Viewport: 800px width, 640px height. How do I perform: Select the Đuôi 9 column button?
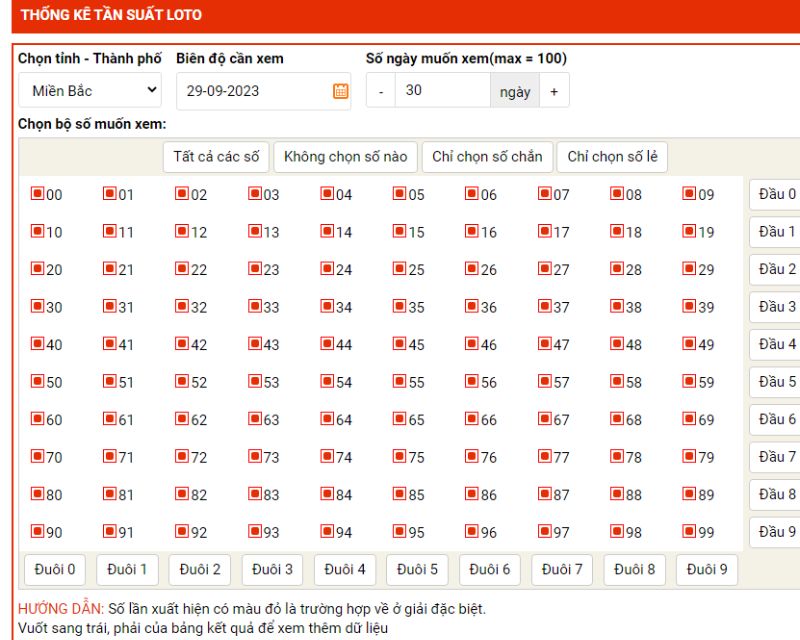(x=707, y=570)
